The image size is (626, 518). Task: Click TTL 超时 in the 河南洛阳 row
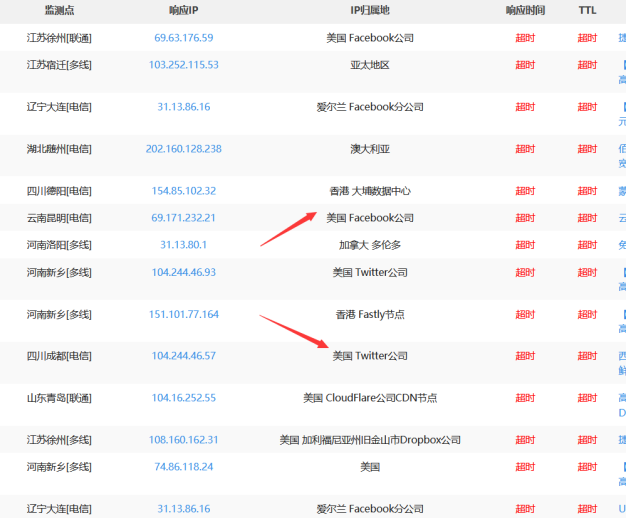587,245
